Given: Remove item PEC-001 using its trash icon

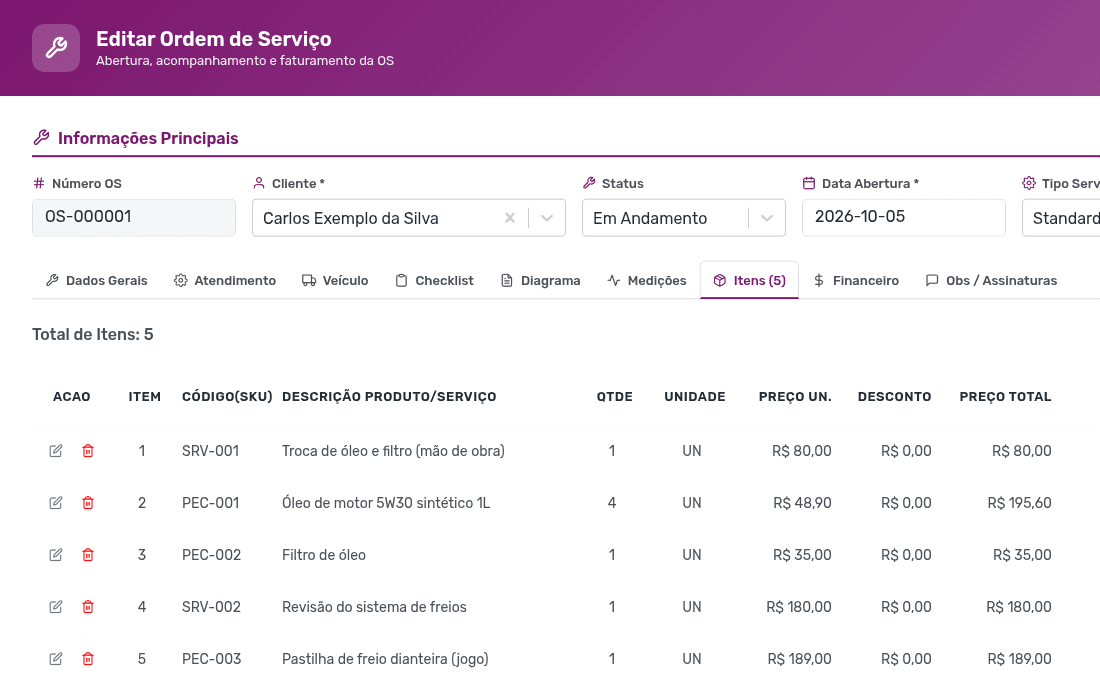Looking at the screenshot, I should click(x=88, y=503).
